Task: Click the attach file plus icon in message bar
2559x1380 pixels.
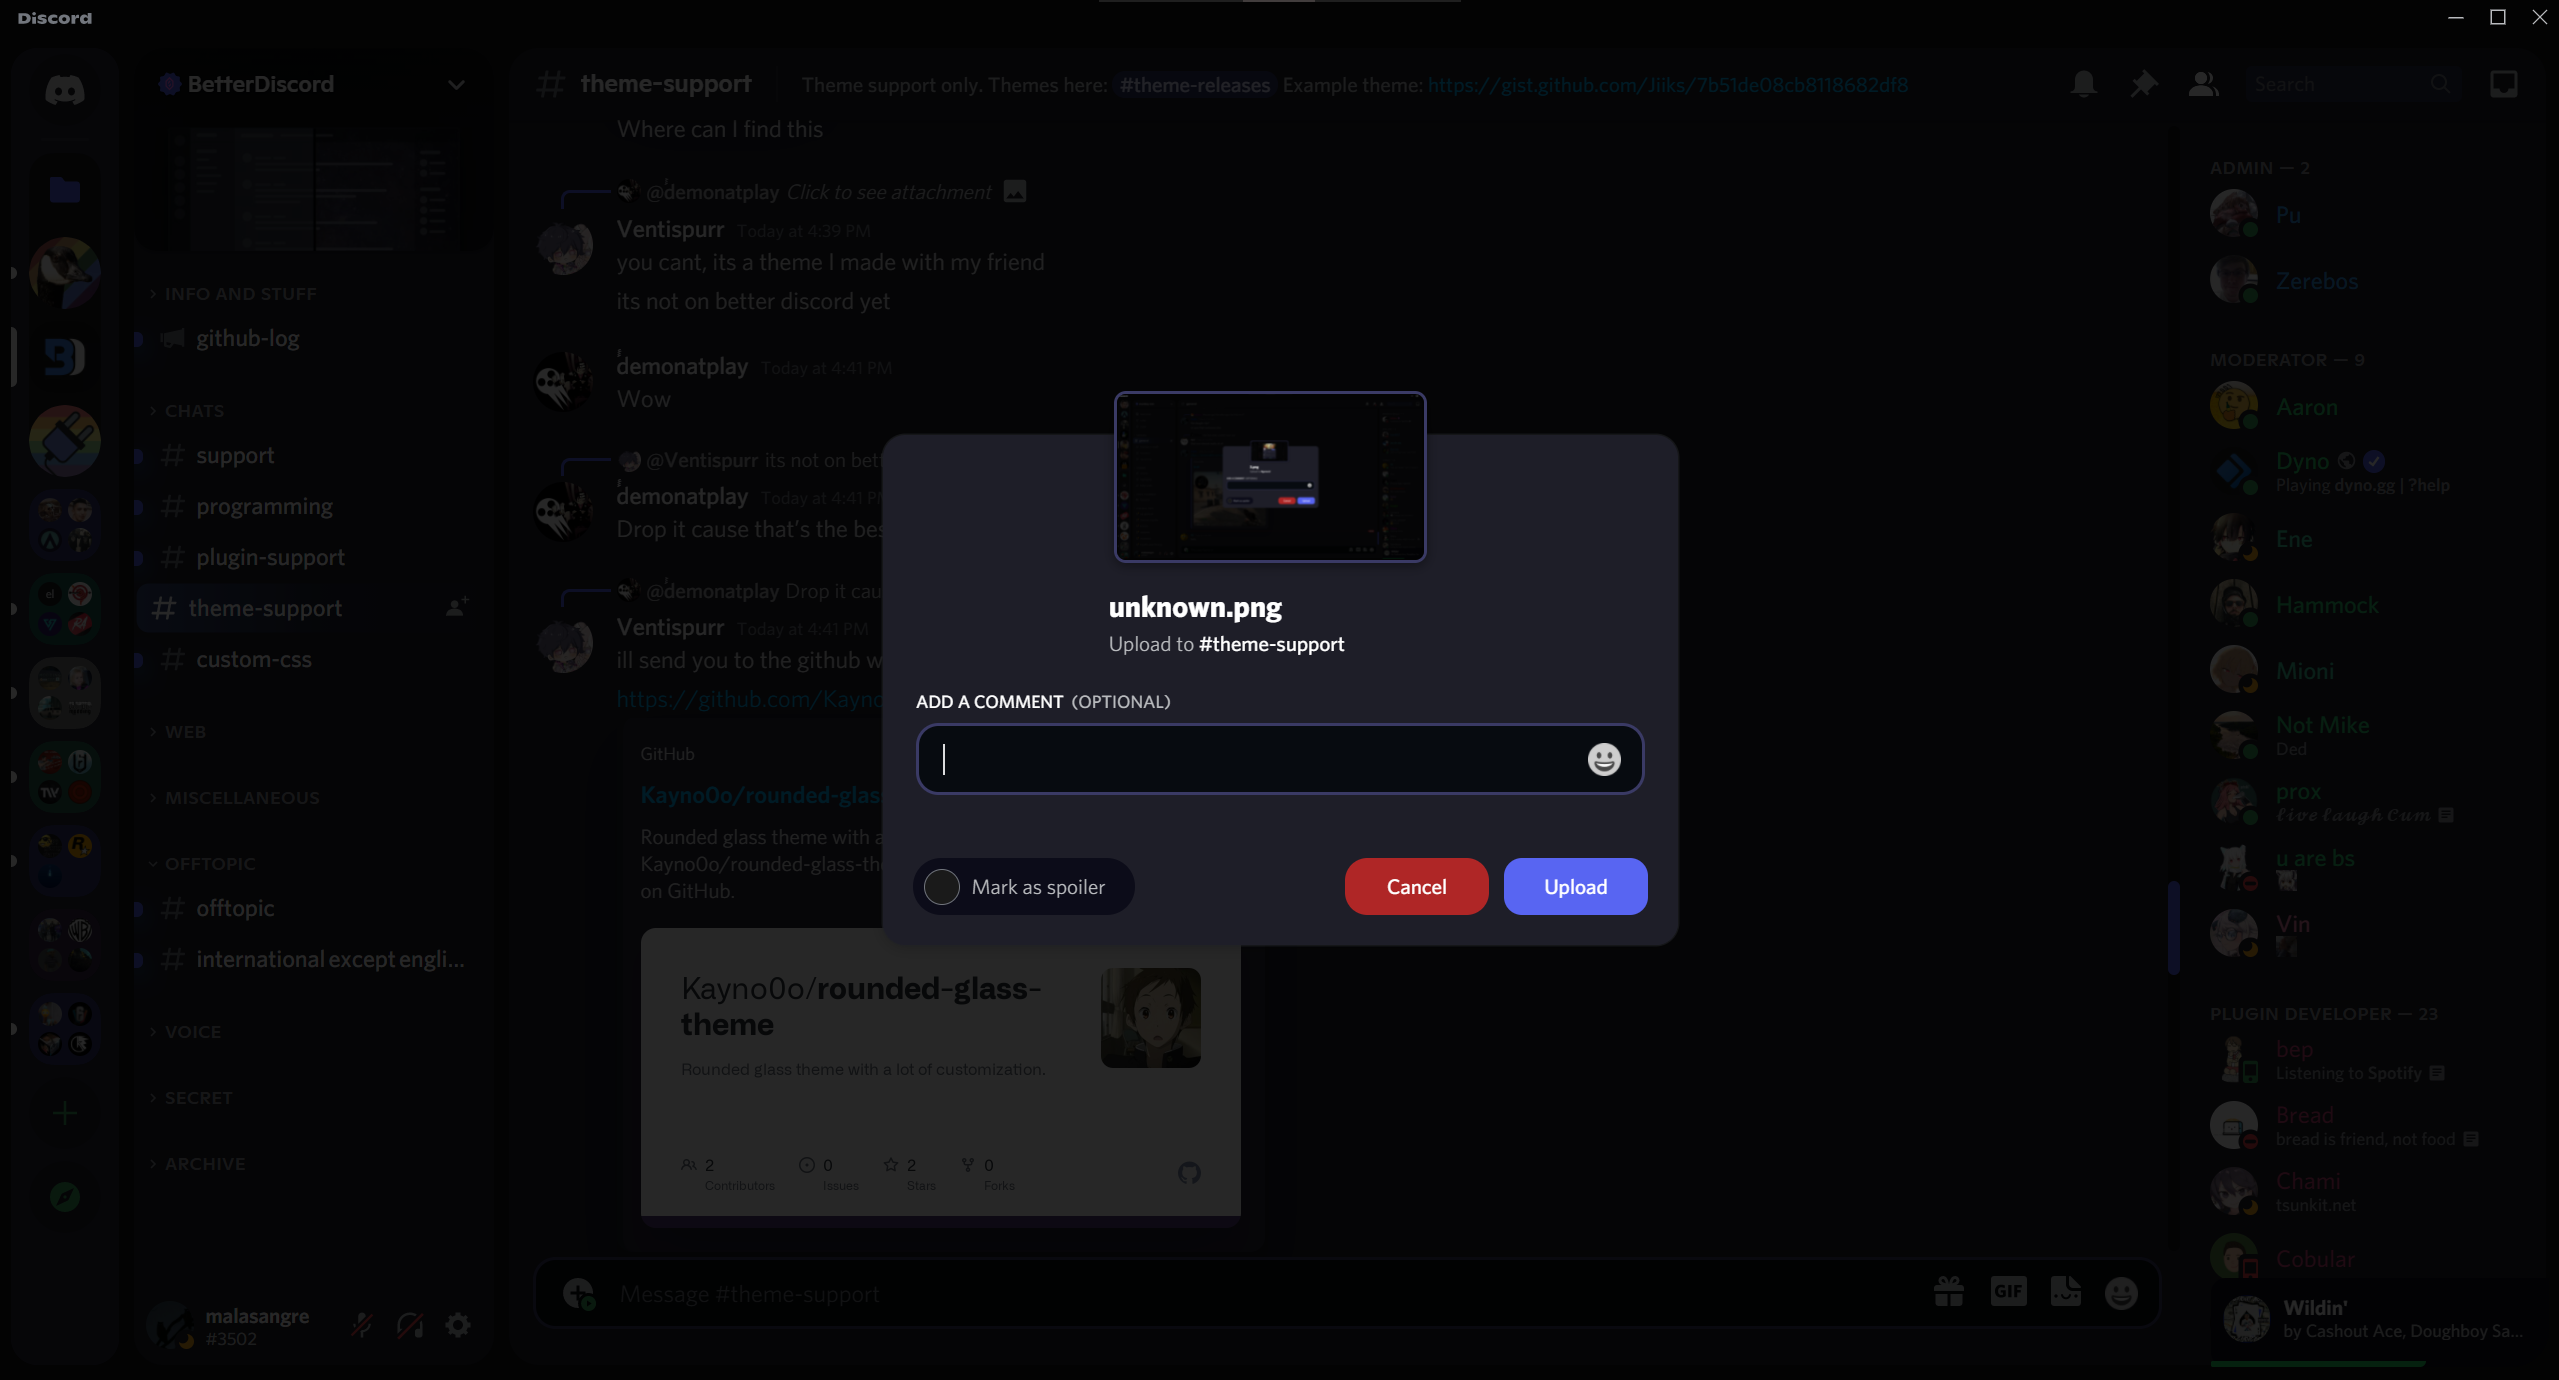Action: coord(579,1293)
